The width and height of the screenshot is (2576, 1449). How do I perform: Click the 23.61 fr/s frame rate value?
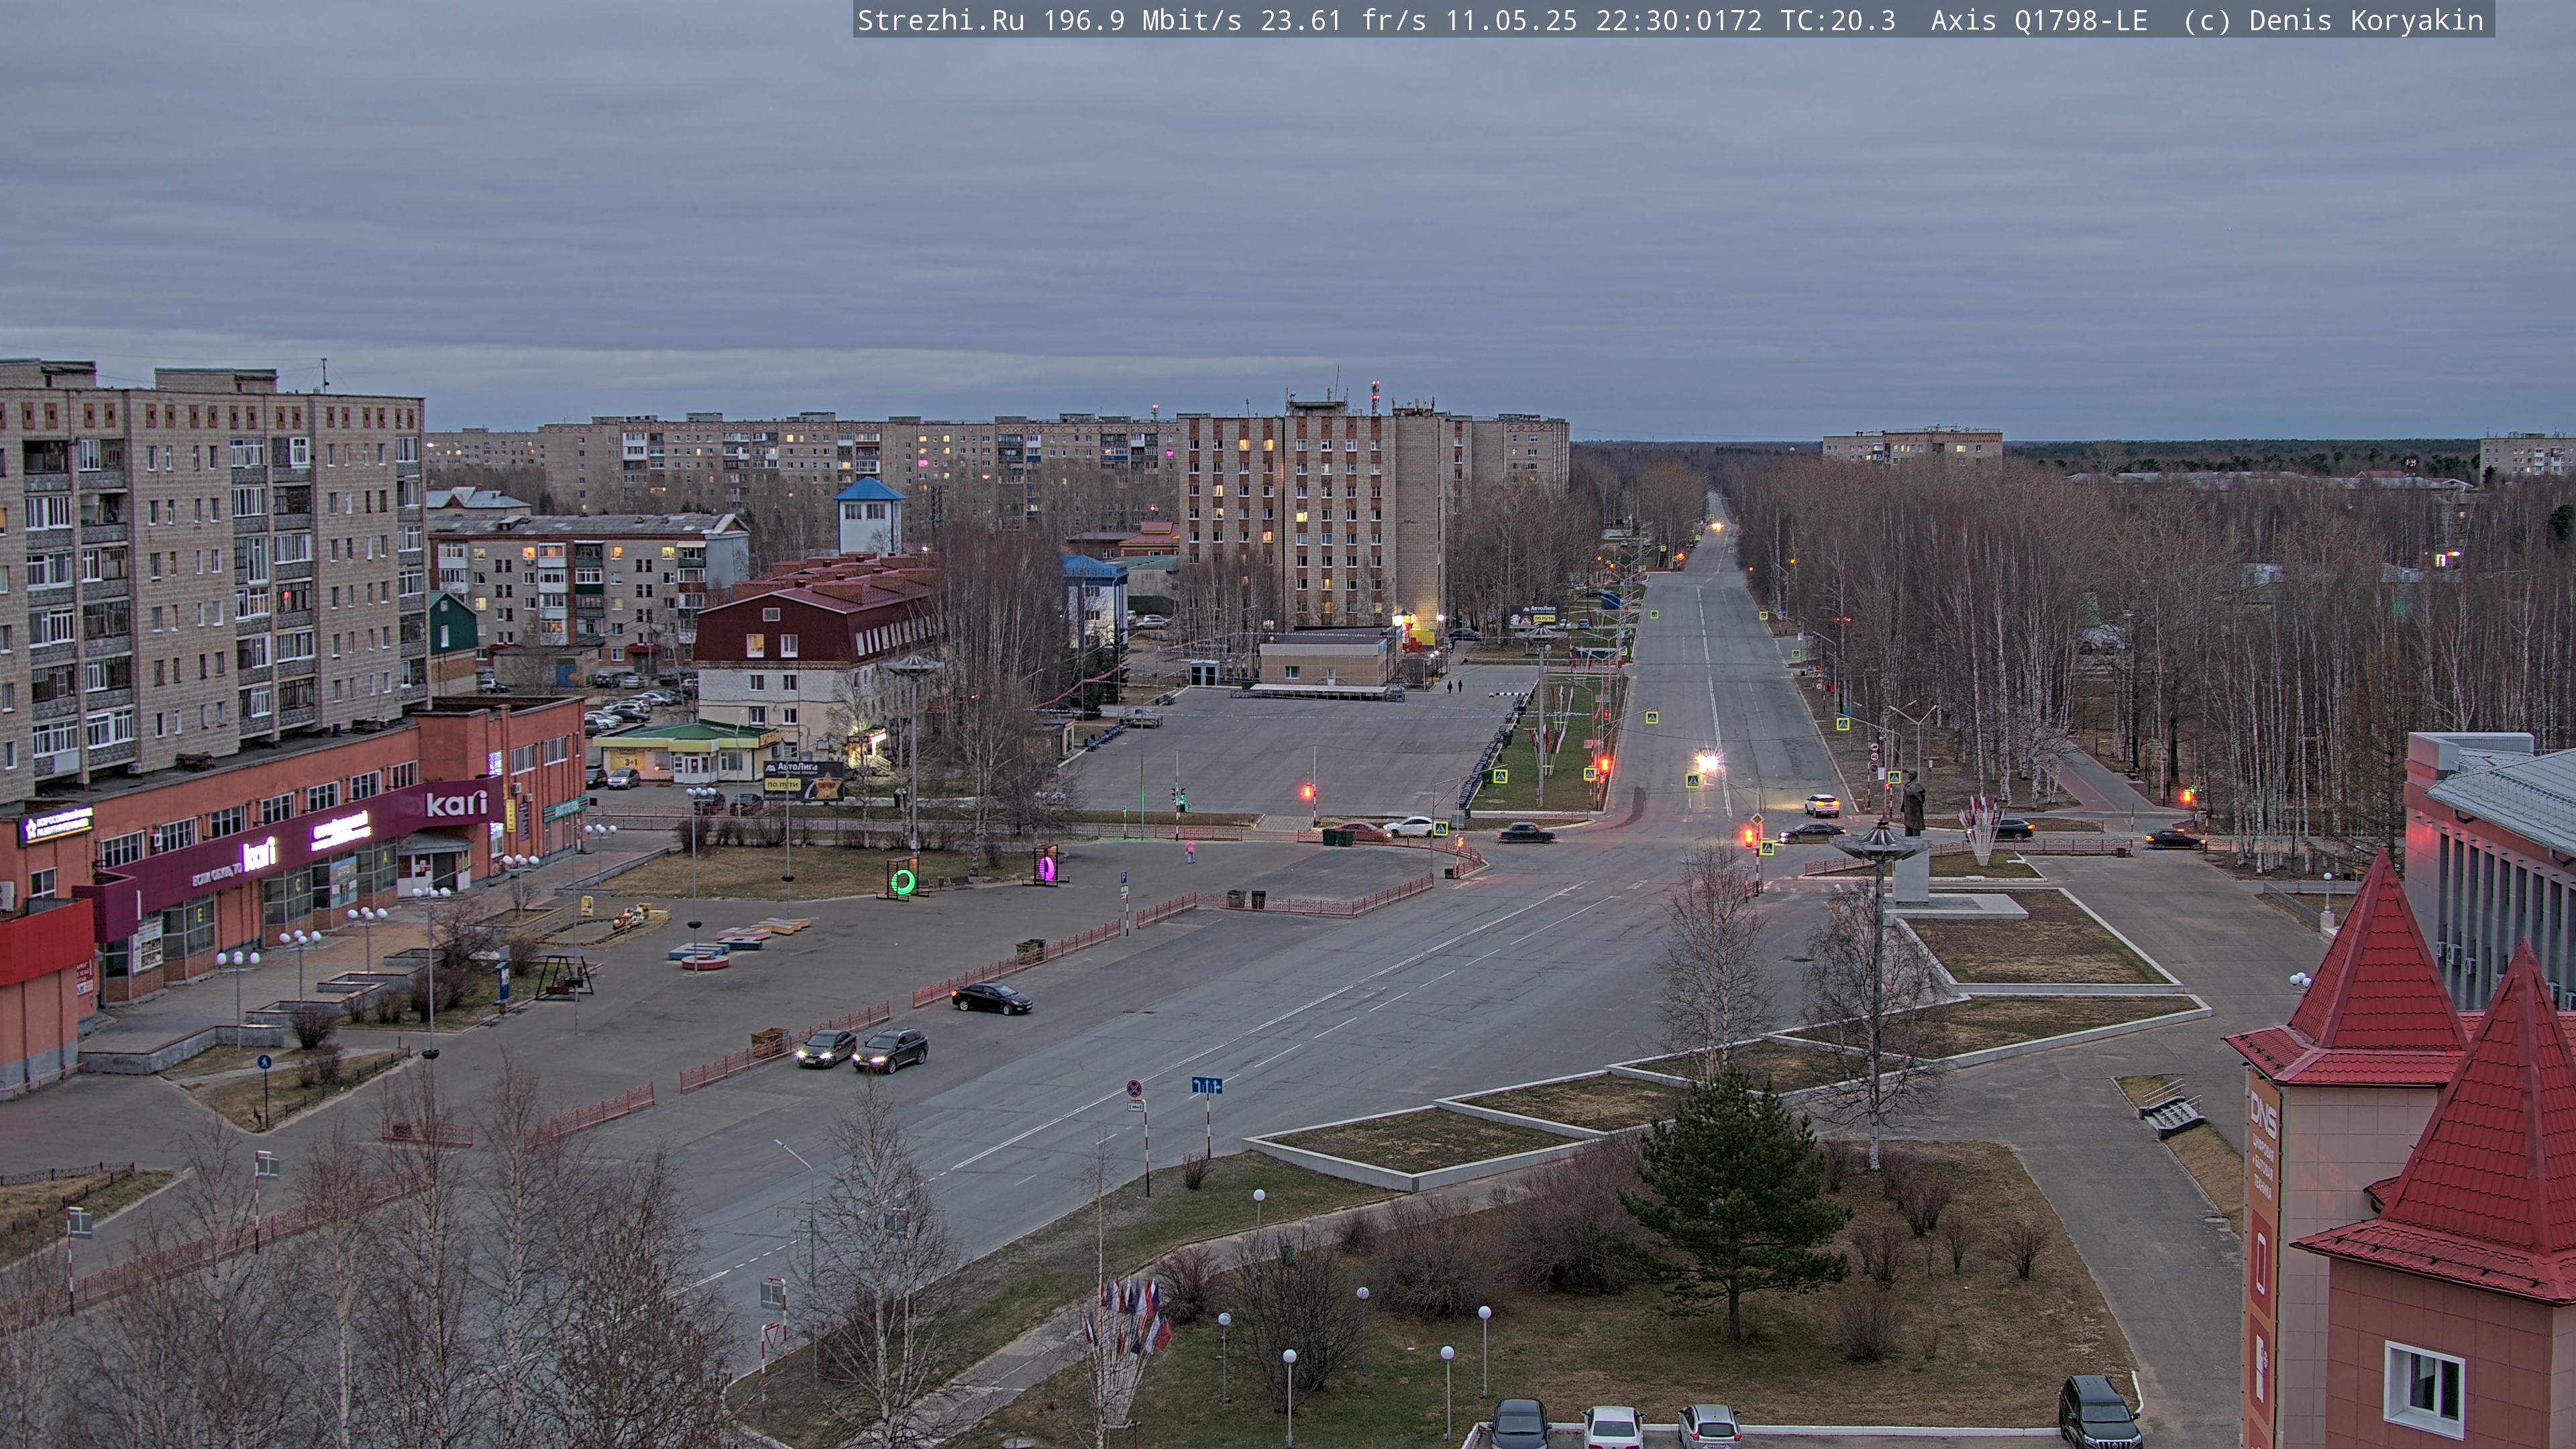1343,21
